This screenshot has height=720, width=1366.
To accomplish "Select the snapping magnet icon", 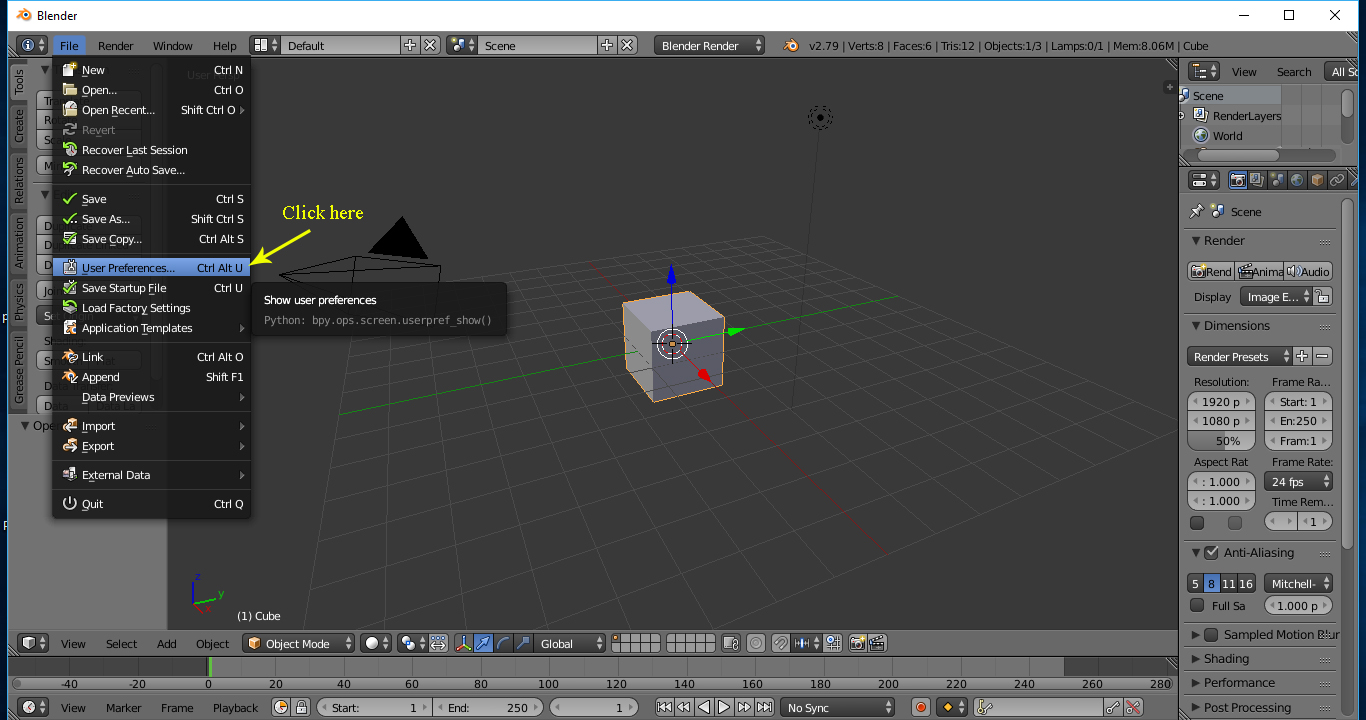I will coord(780,643).
